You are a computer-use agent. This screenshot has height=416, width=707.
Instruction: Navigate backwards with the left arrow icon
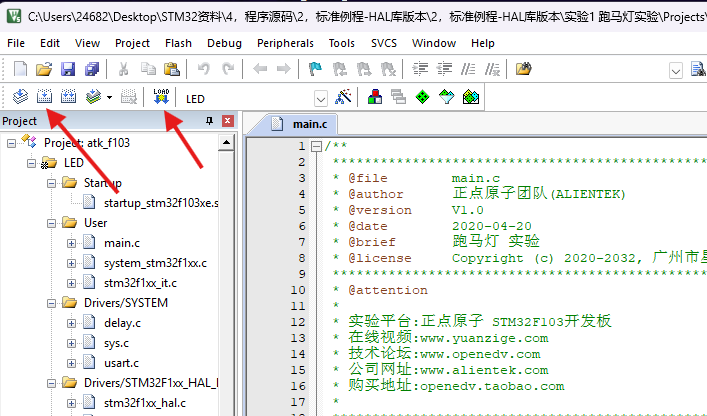click(260, 69)
